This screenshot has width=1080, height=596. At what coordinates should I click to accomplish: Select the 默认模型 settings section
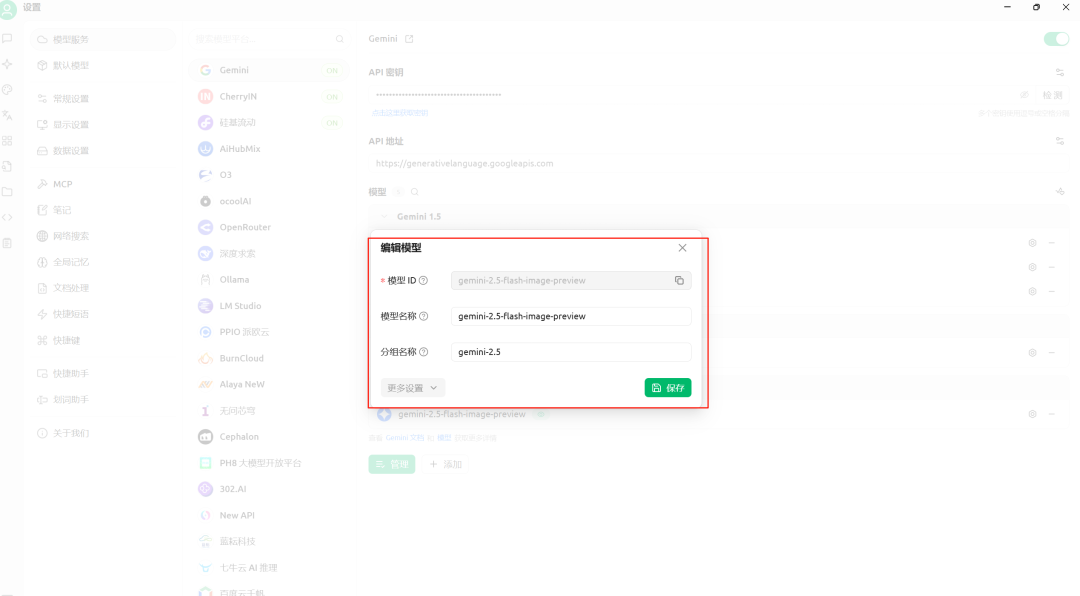coord(102,65)
